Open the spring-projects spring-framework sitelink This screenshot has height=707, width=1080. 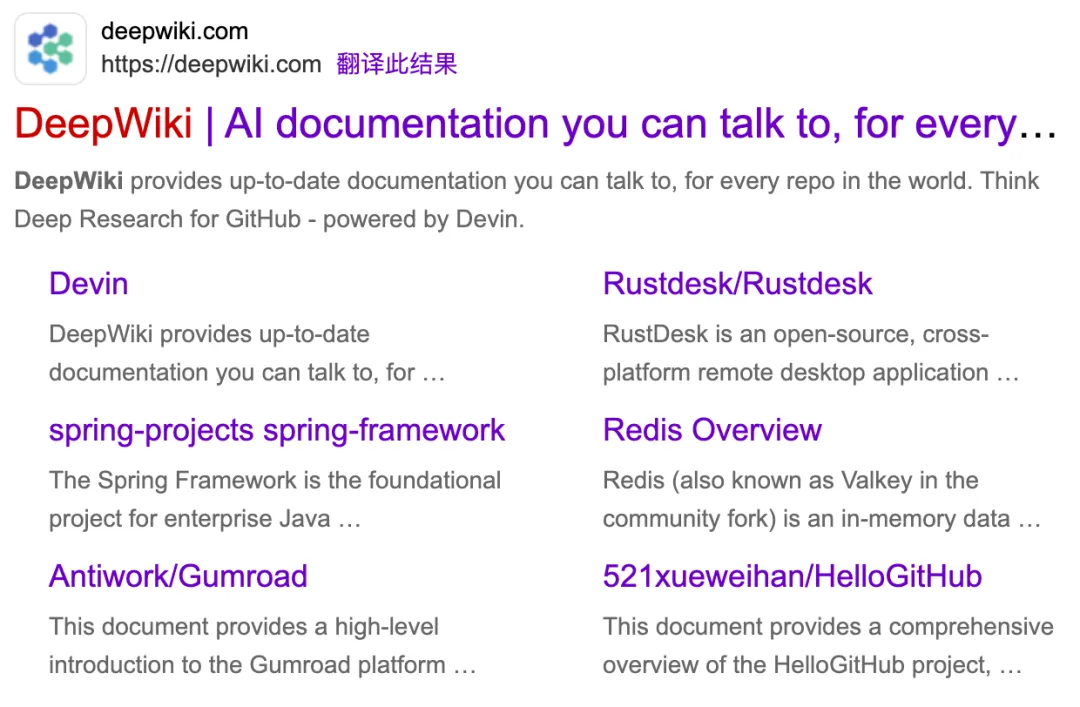coord(277,431)
